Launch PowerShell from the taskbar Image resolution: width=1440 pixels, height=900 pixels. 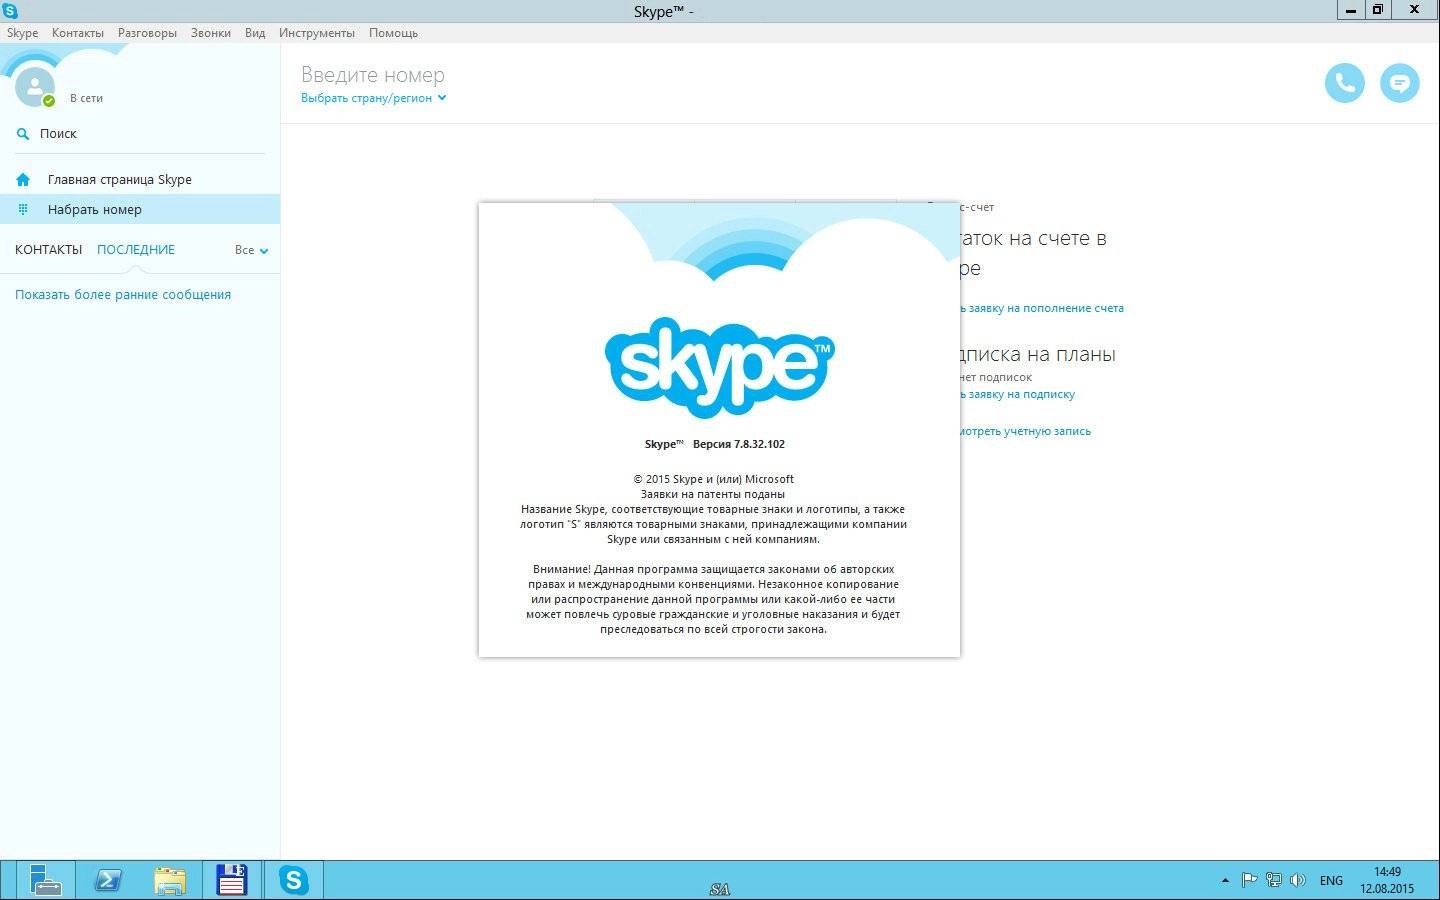(108, 880)
